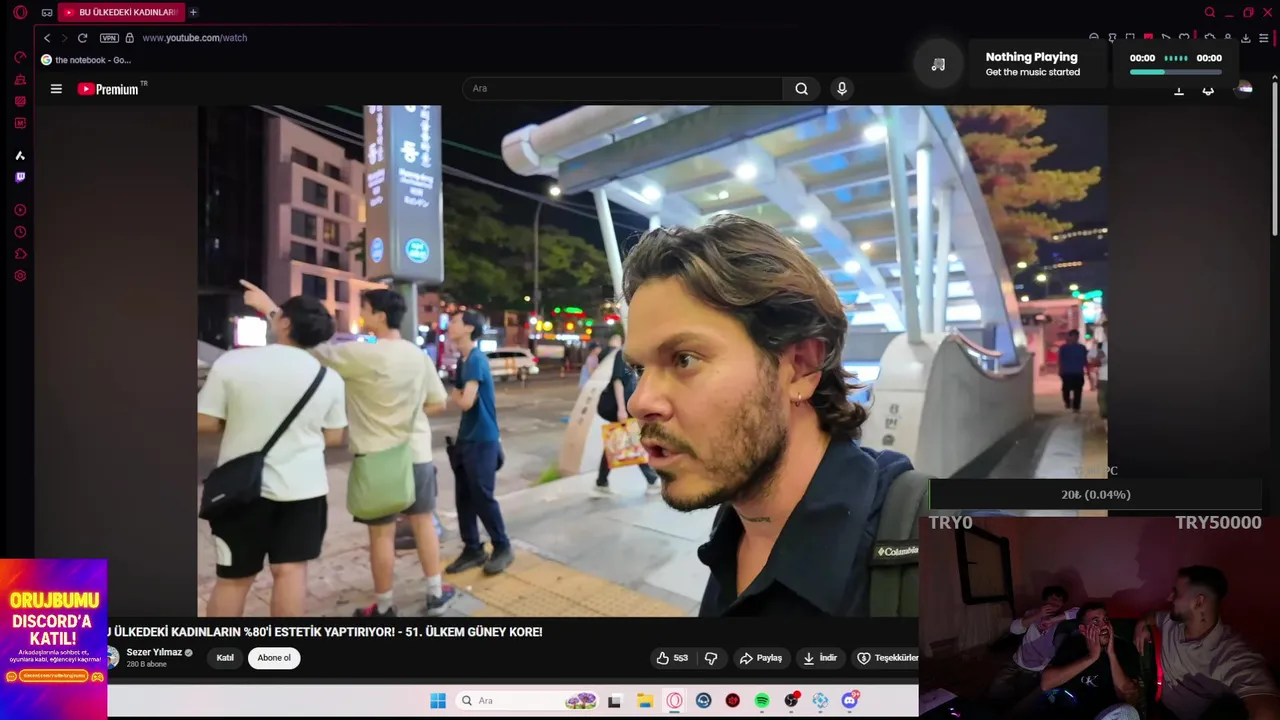1280x720 pixels.
Task: Open Spotify from the taskbar
Action: click(762, 701)
